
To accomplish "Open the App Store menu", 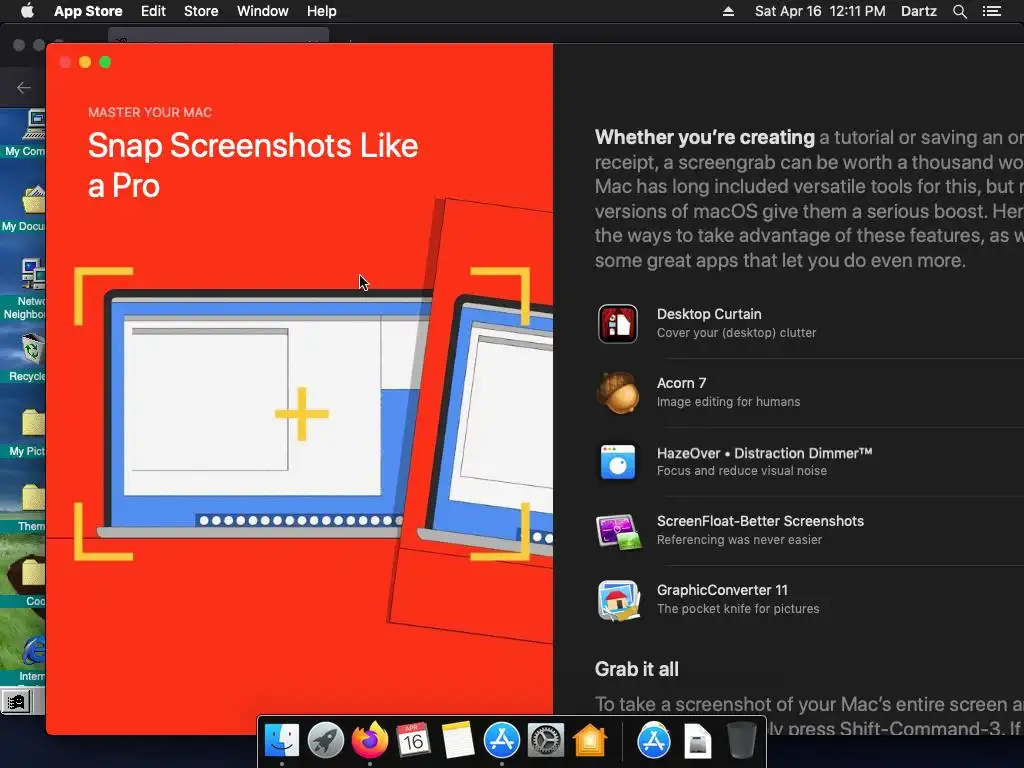I will pos(88,11).
